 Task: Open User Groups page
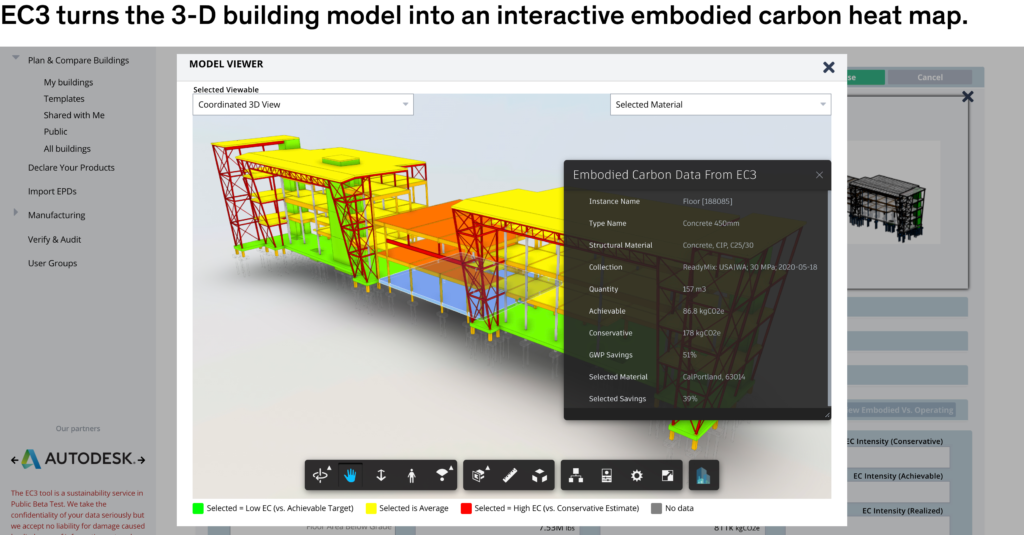pos(52,263)
